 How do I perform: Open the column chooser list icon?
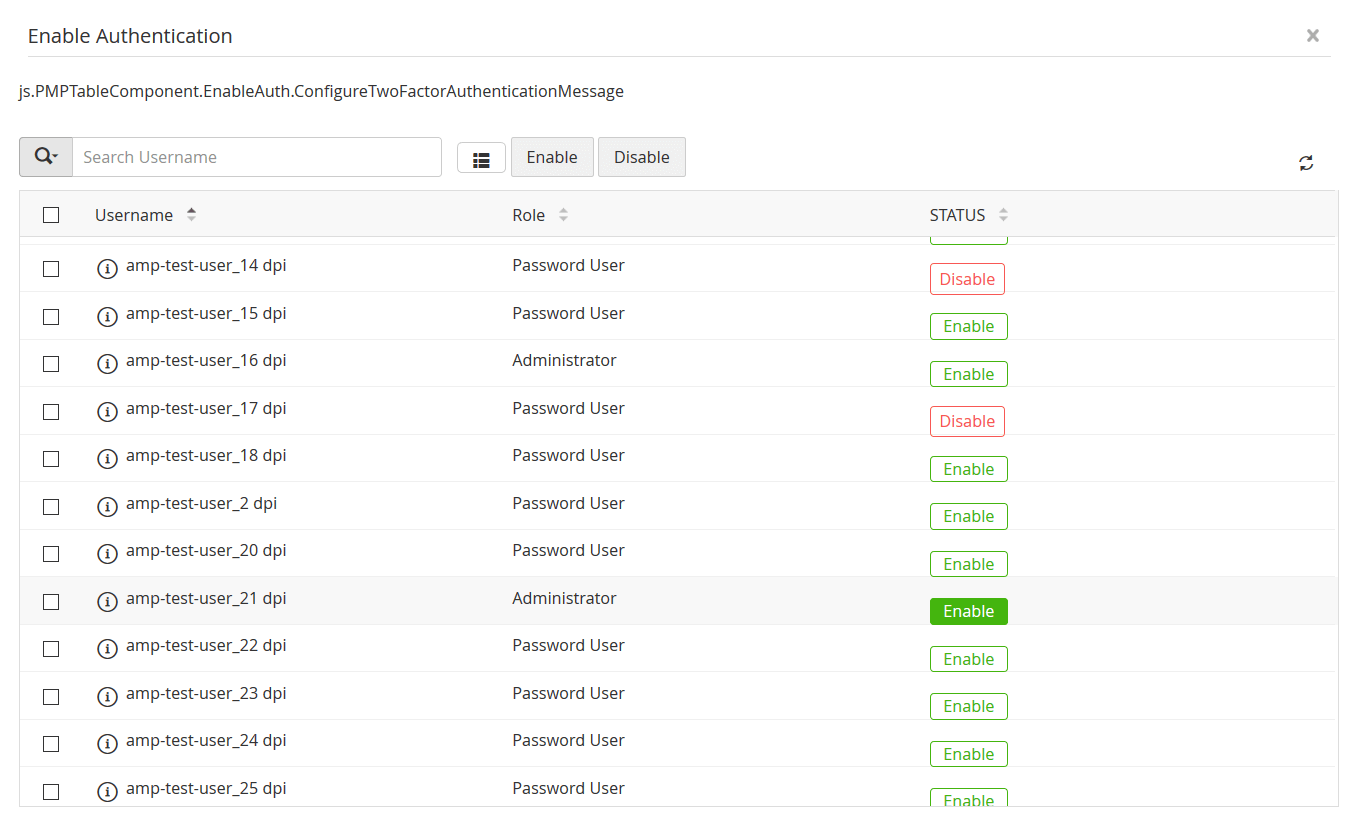[x=481, y=158]
